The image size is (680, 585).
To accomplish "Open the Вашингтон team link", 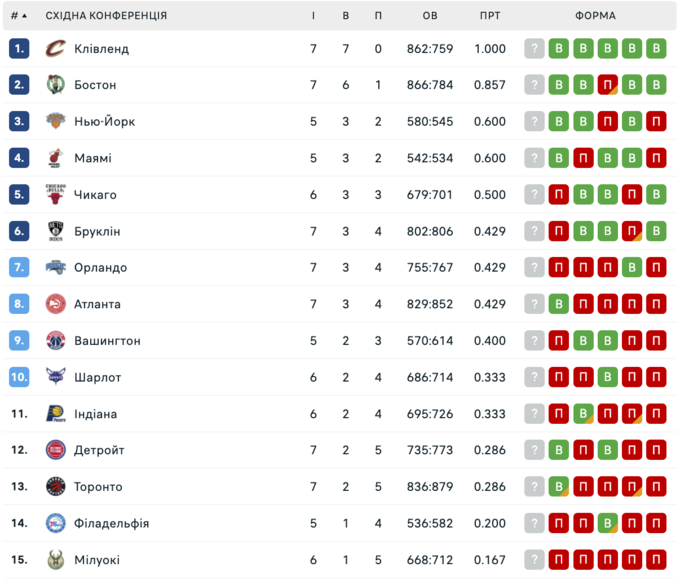I will click(107, 341).
